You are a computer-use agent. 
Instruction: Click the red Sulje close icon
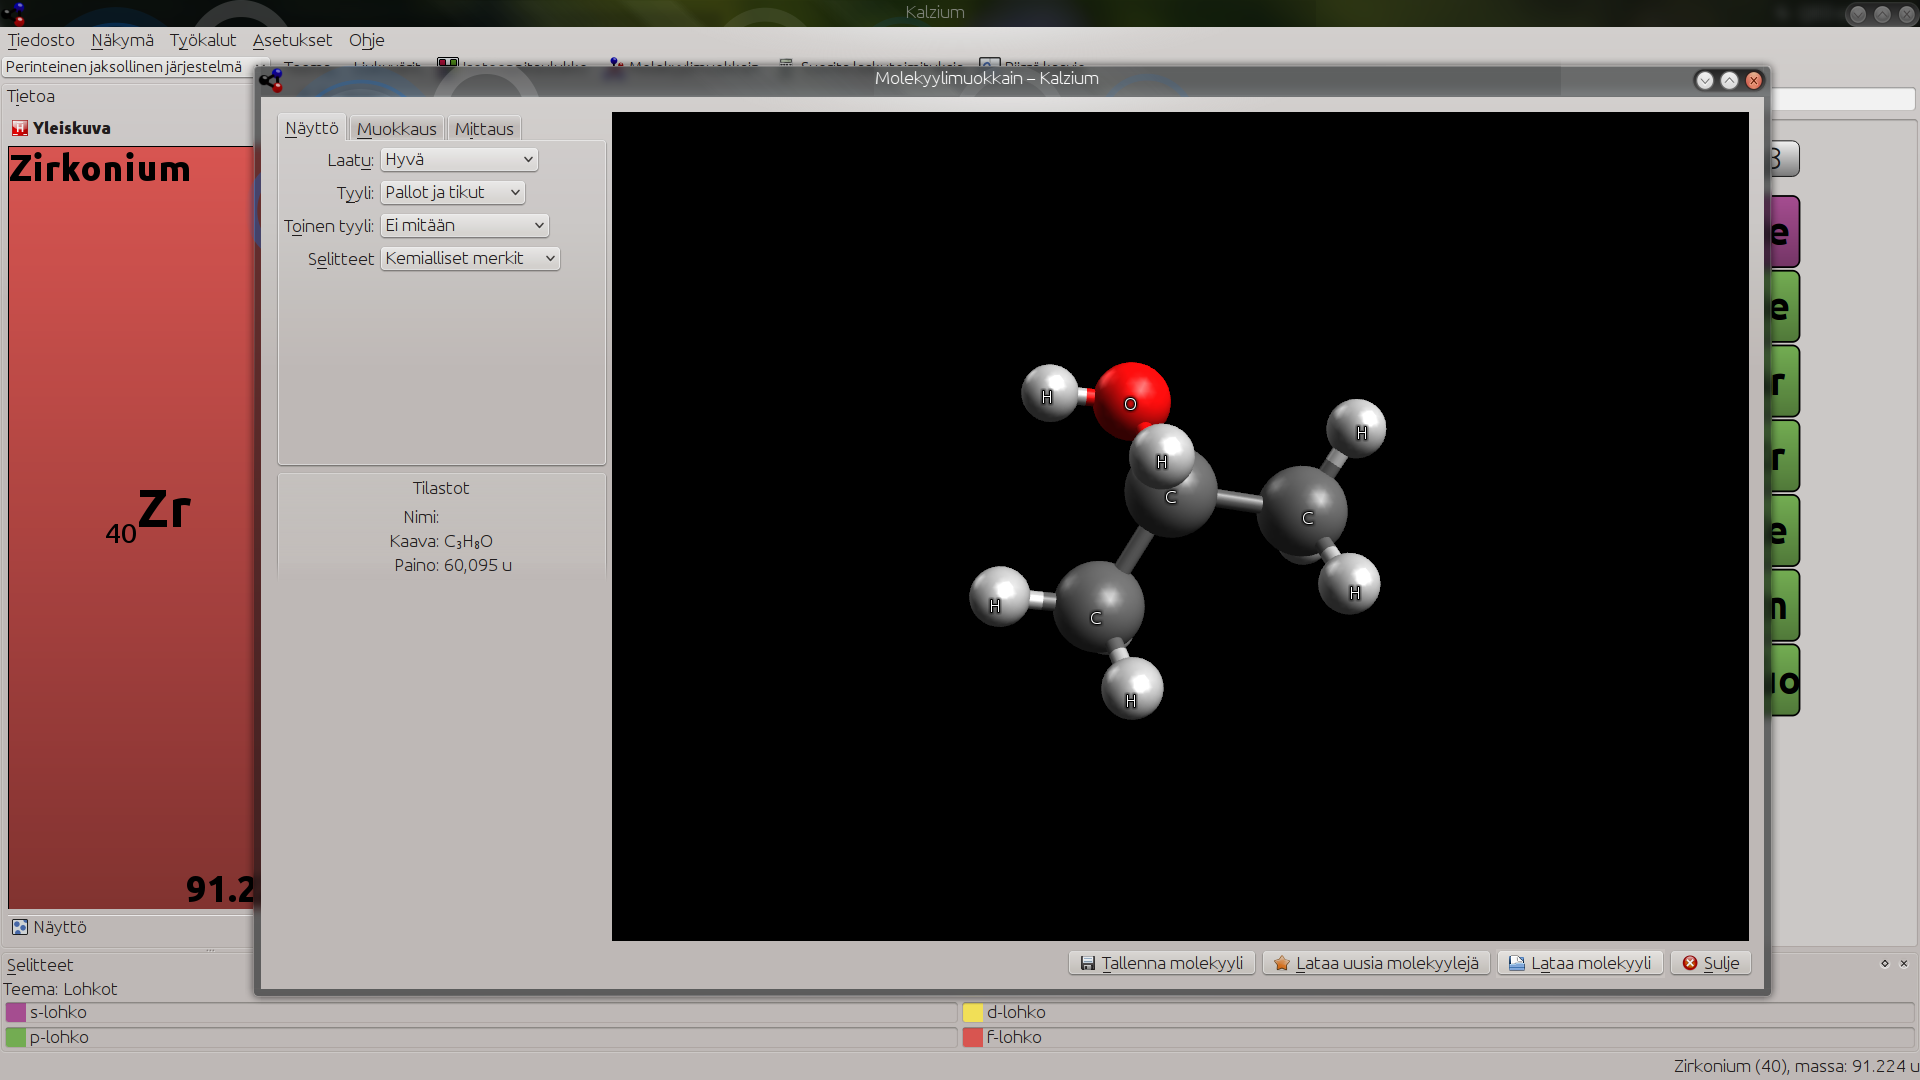click(1690, 963)
